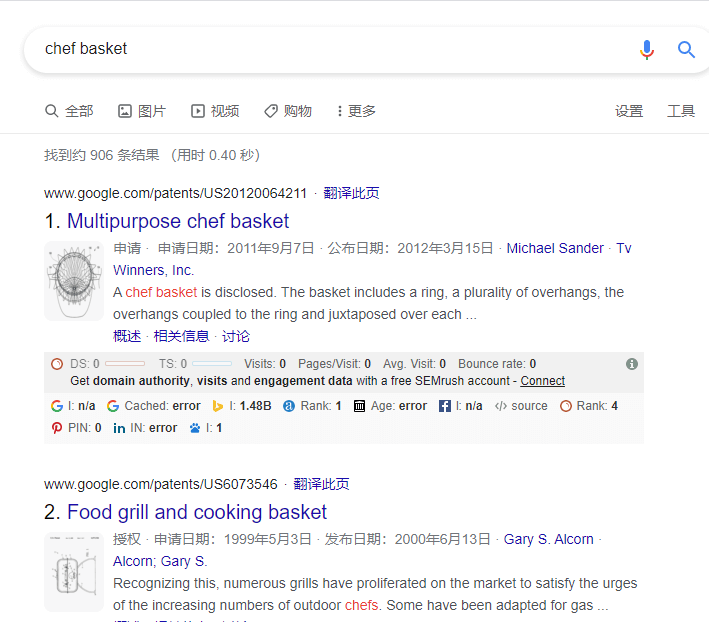
Task: Click the Web Archive Age icon
Action: [359, 406]
